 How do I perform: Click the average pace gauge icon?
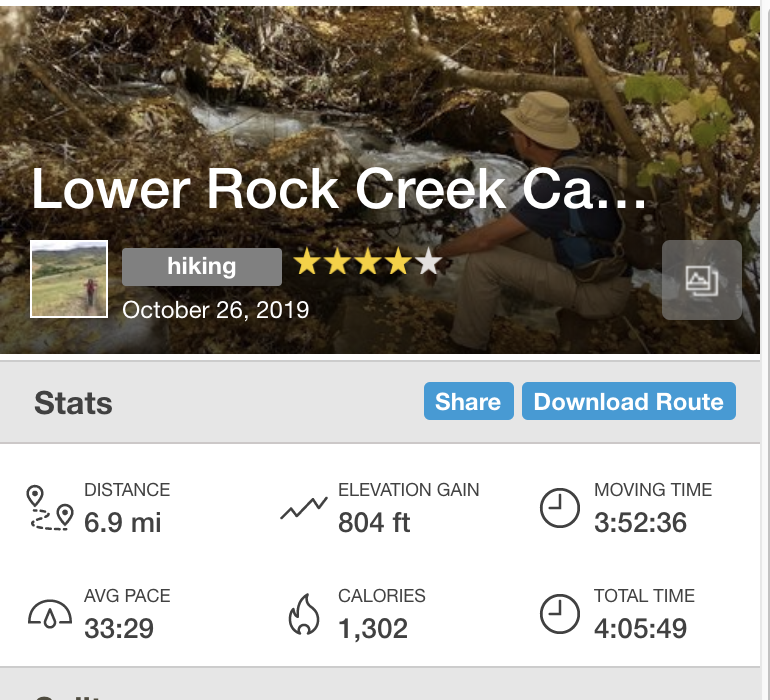pyautogui.click(x=51, y=614)
